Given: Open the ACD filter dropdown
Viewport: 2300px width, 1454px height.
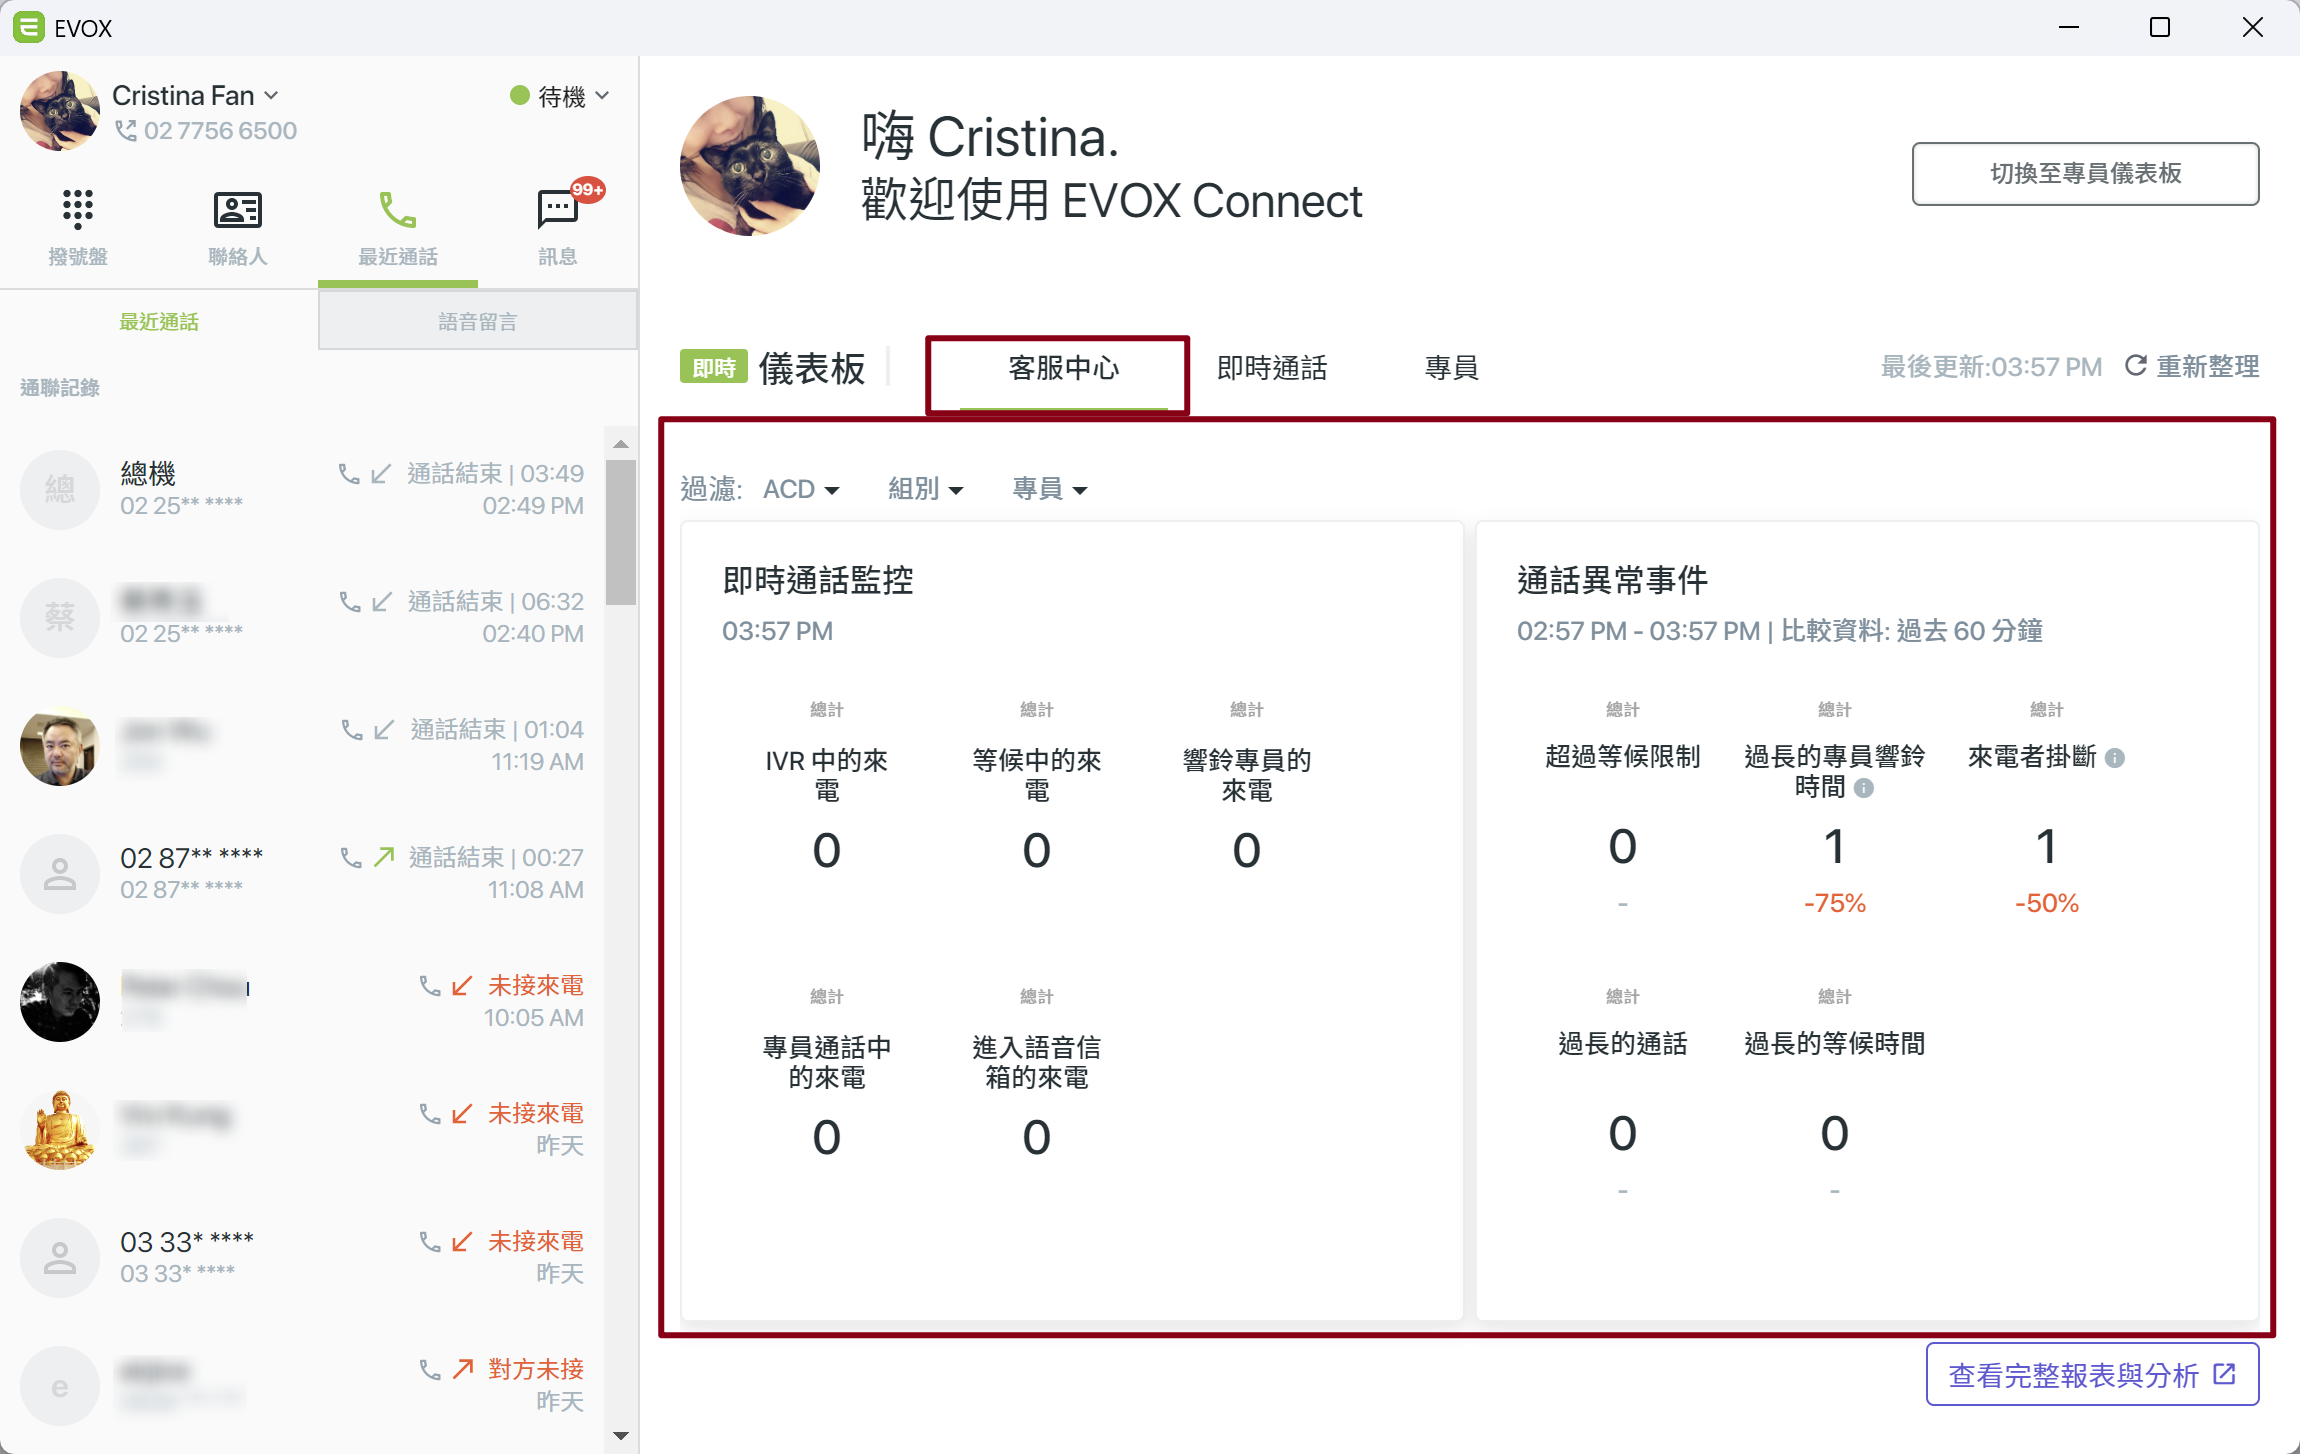Looking at the screenshot, I should point(801,489).
